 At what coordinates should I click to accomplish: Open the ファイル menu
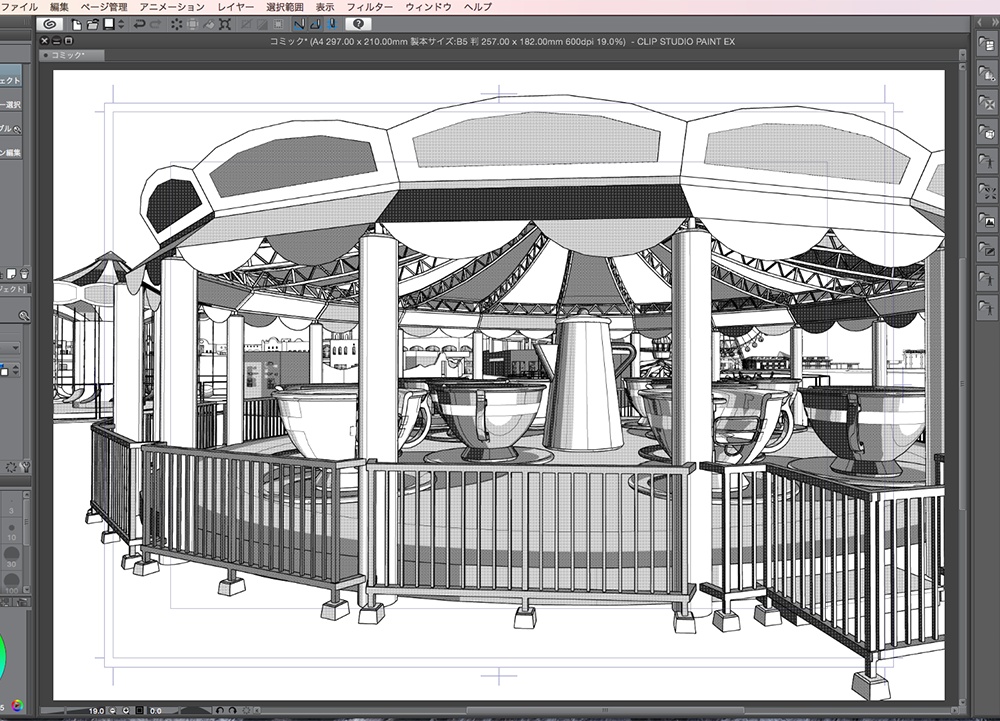(19, 7)
